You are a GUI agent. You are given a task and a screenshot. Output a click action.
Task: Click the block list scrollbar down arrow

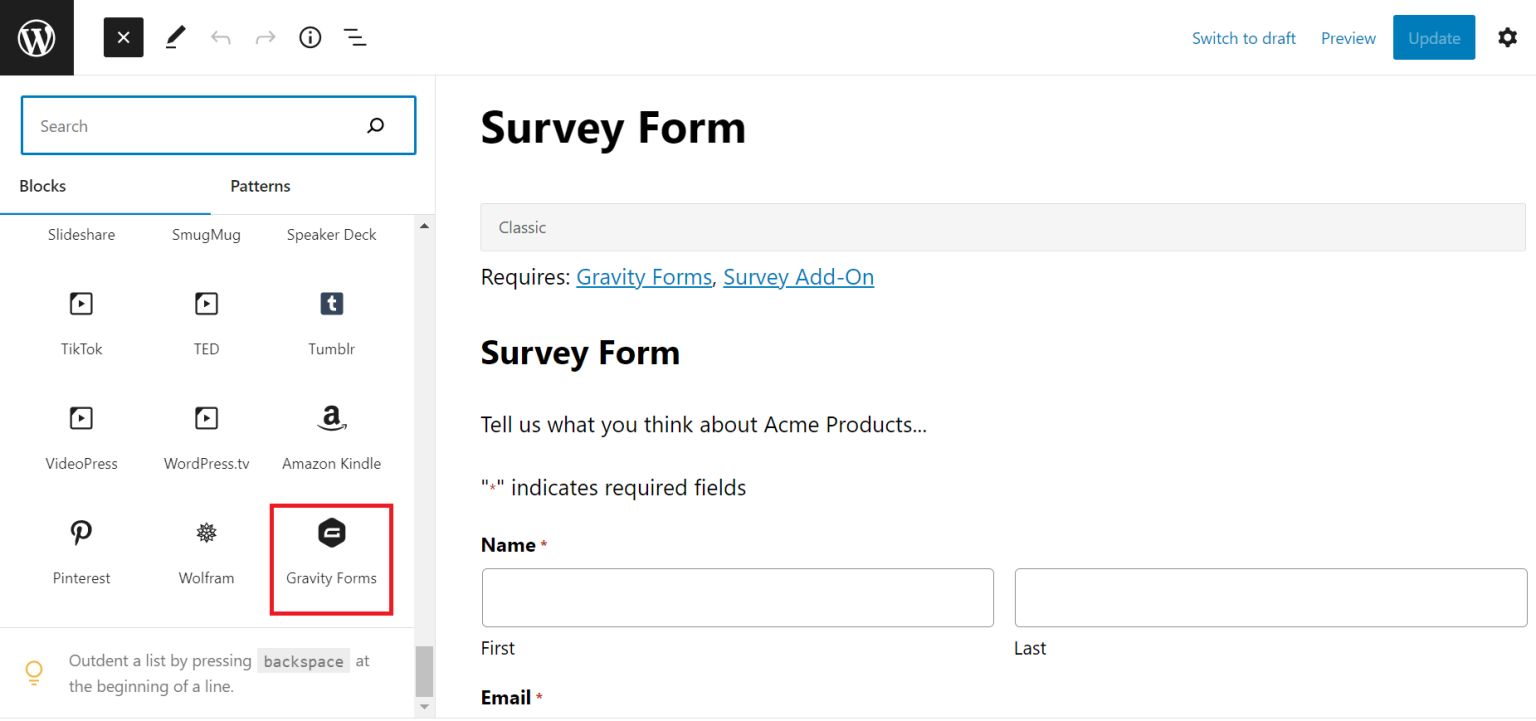(424, 706)
